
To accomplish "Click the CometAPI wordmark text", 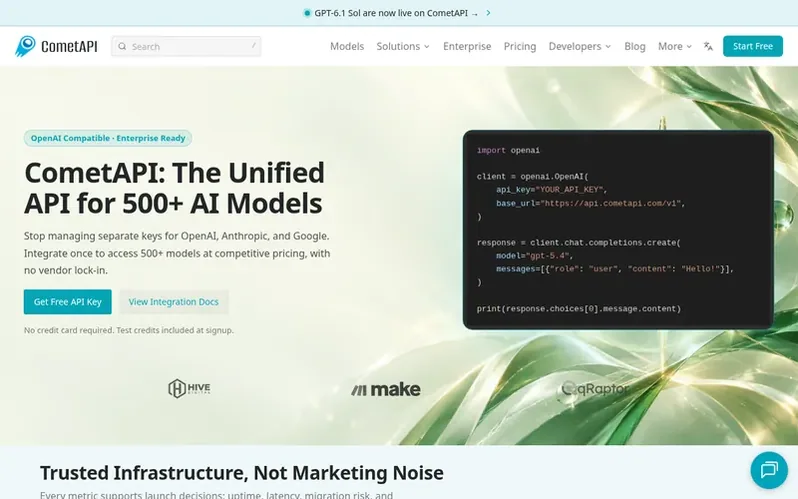I will point(69,46).
